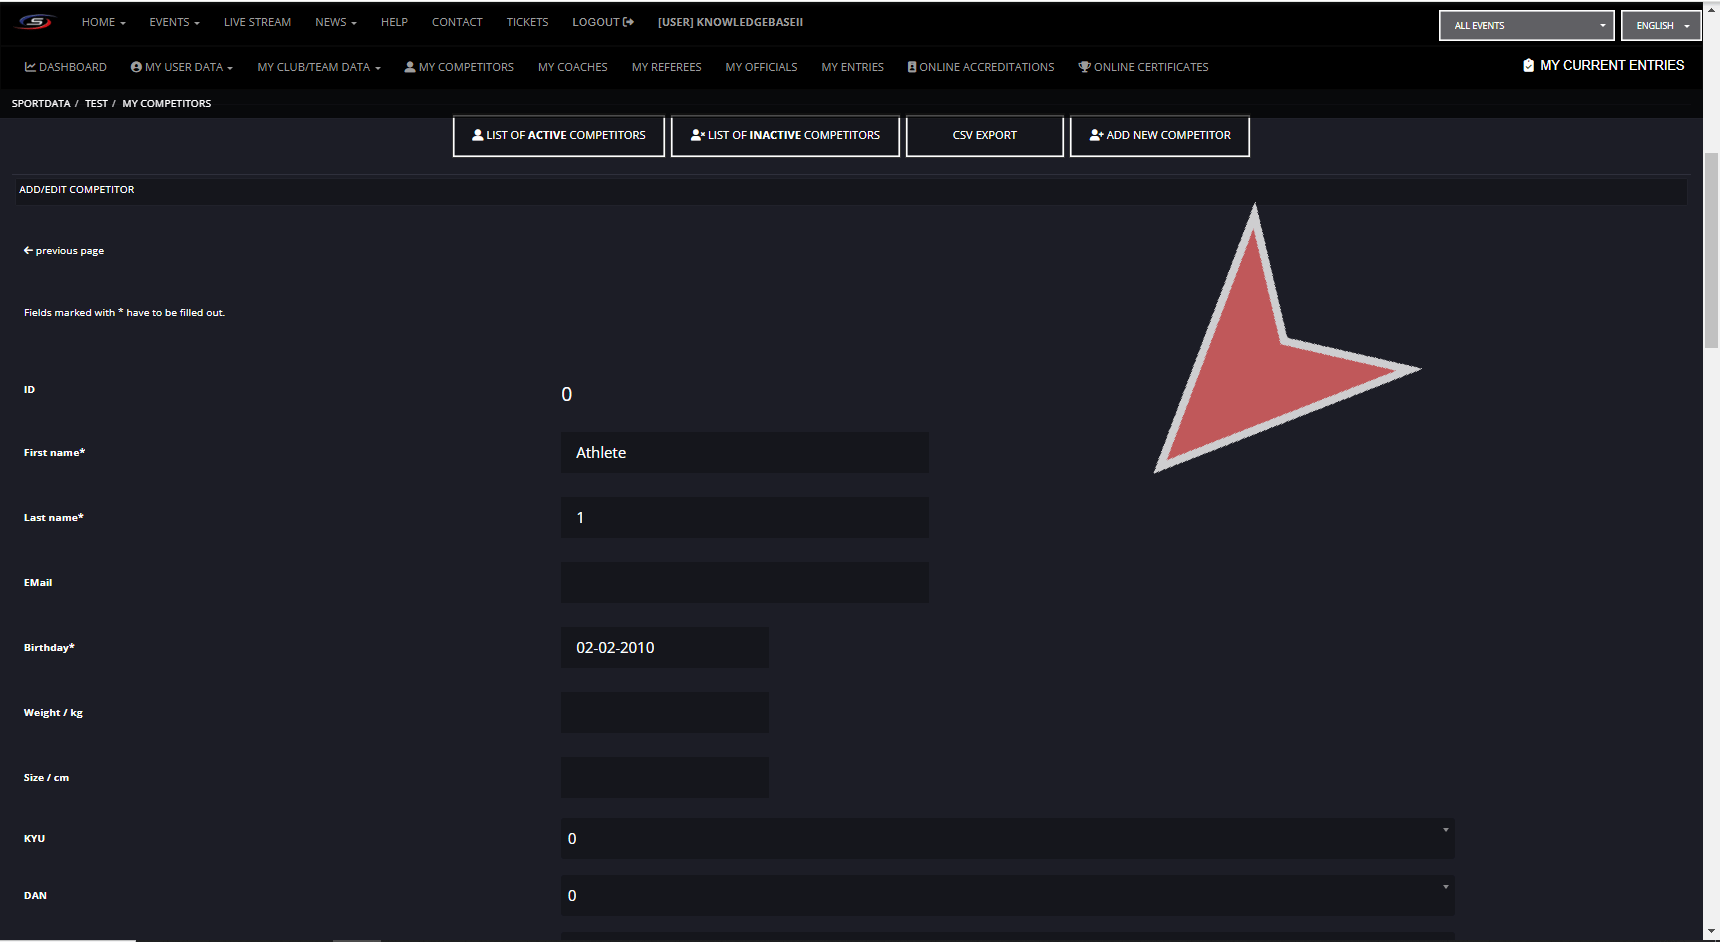The width and height of the screenshot is (1721, 942).
Task: Open My Club/Team Data menu
Action: point(319,67)
